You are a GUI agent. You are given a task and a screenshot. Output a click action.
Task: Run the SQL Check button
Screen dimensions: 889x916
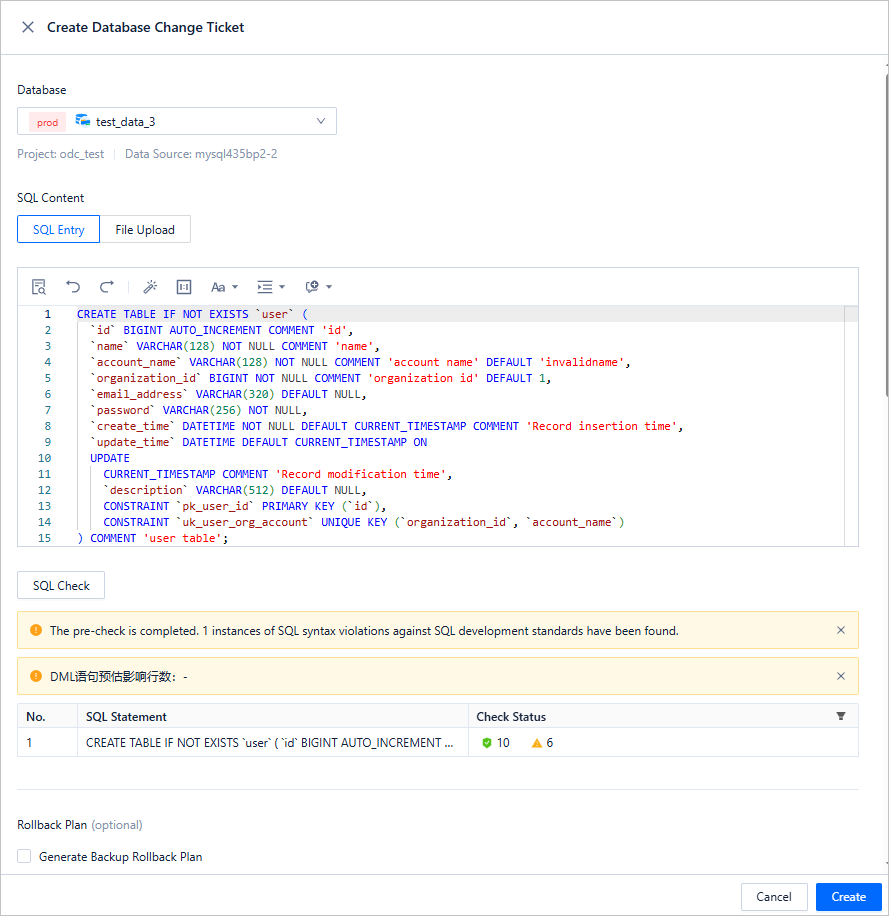pos(61,586)
